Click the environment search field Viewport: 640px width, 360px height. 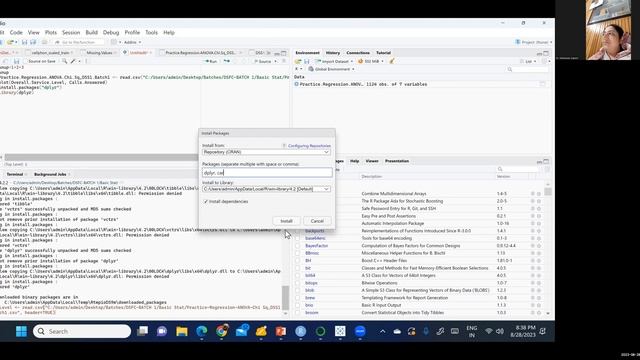tap(527, 69)
